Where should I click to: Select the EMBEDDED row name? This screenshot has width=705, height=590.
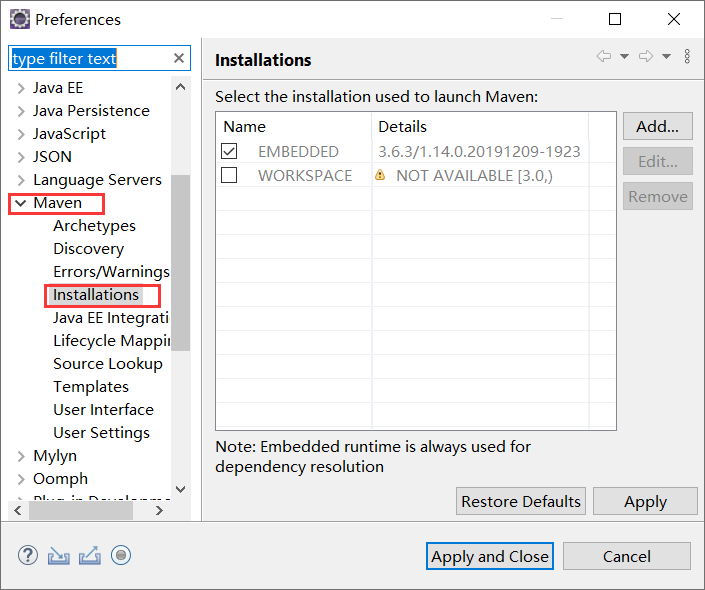(x=298, y=152)
